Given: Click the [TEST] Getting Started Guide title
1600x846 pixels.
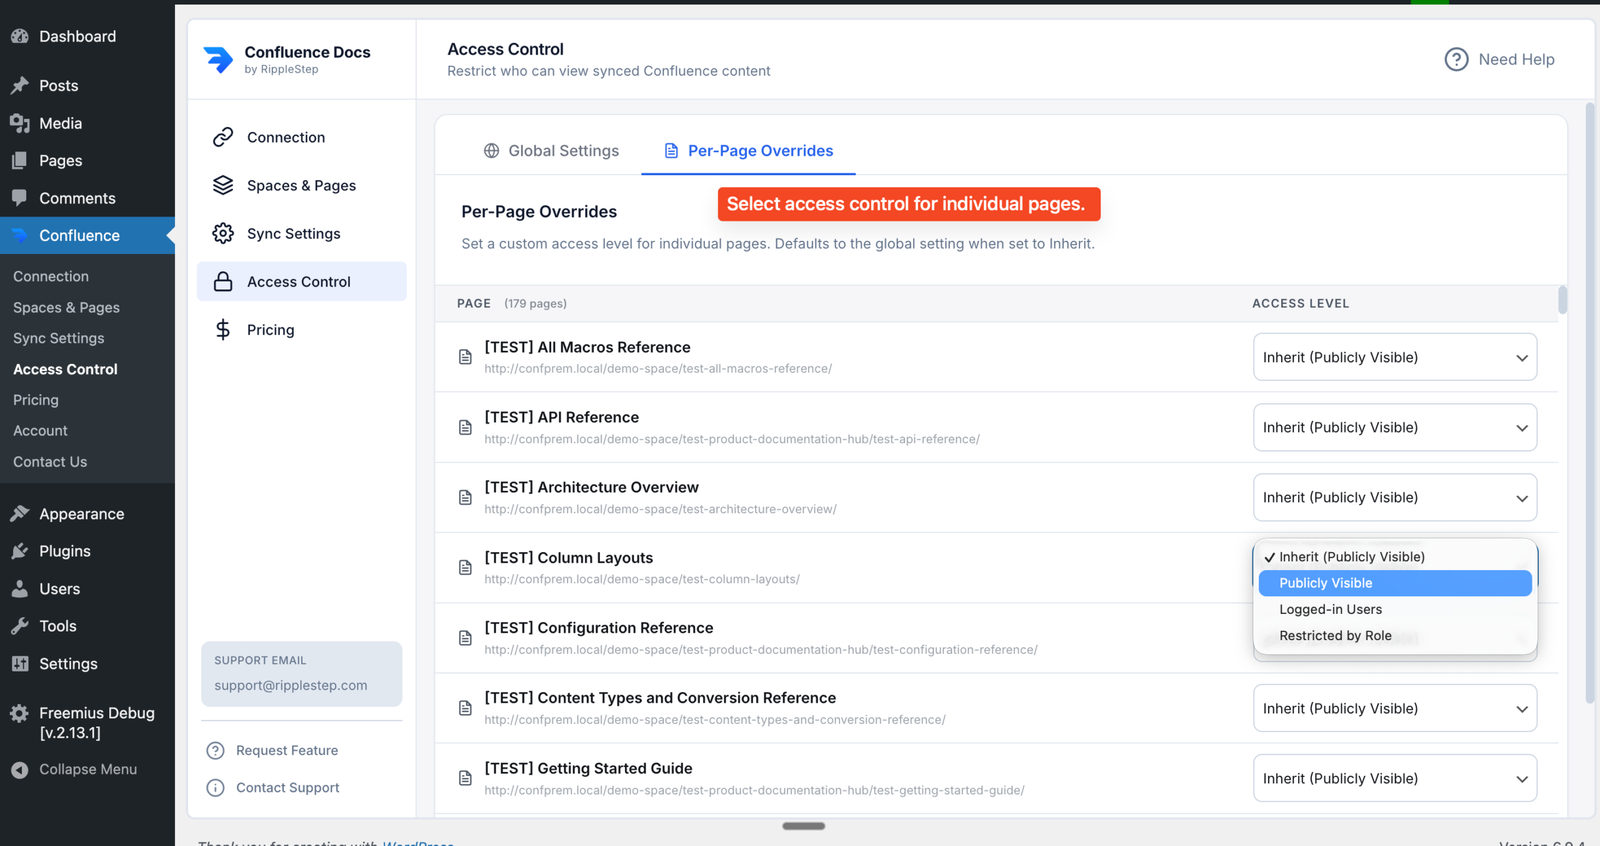Looking at the screenshot, I should point(589,768).
